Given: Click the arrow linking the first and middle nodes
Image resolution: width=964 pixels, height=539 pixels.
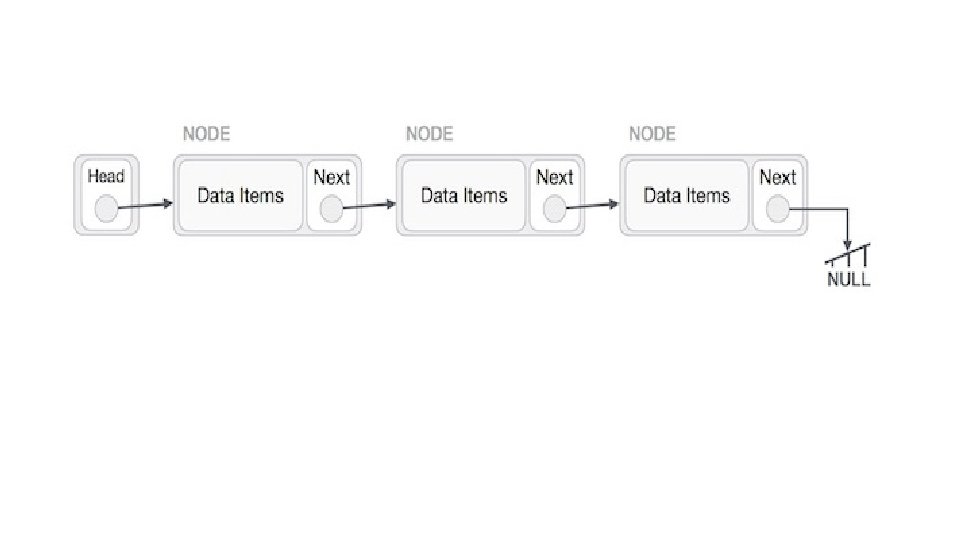Looking at the screenshot, I should pyautogui.click(x=370, y=207).
